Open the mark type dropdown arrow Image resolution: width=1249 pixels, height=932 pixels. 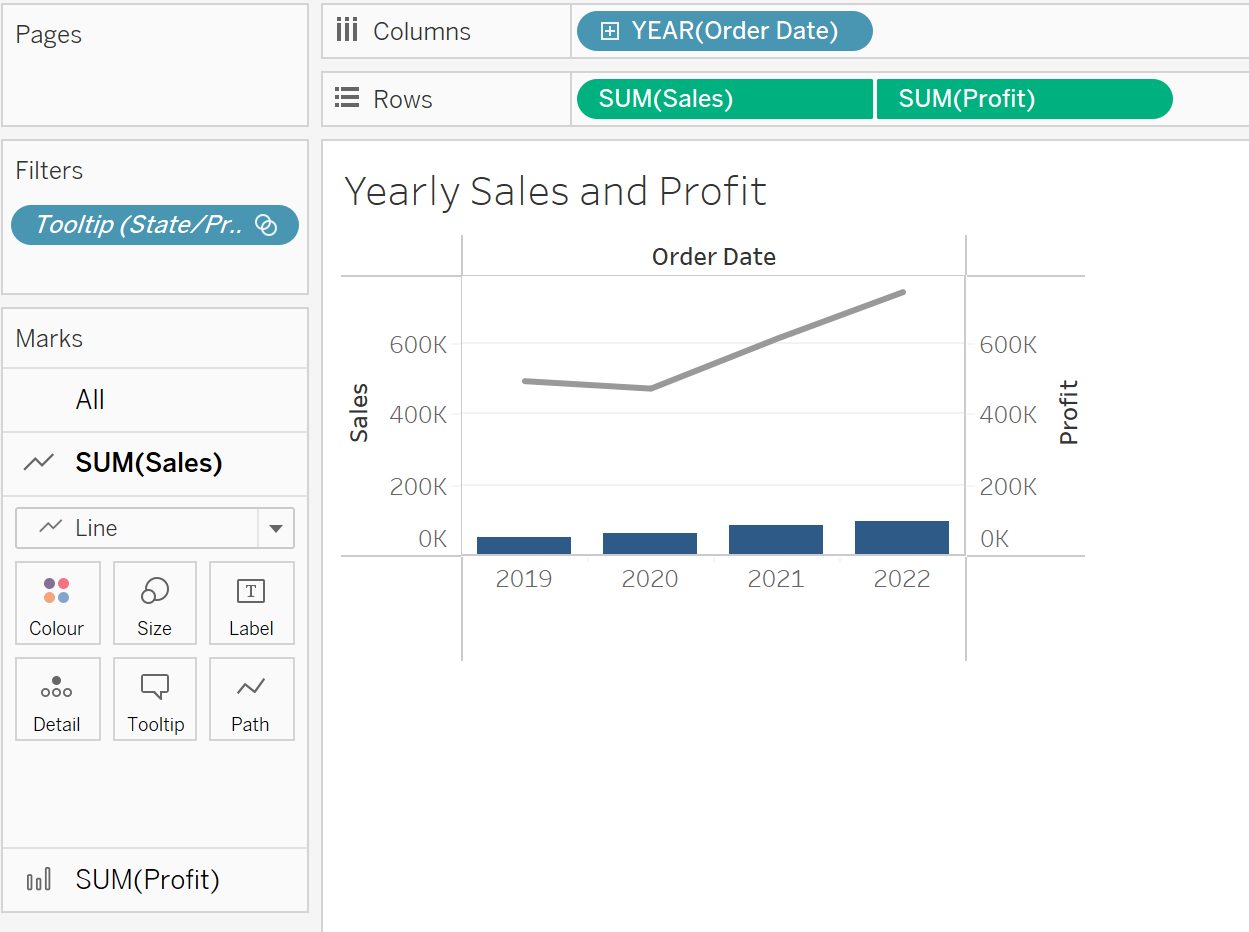(276, 528)
